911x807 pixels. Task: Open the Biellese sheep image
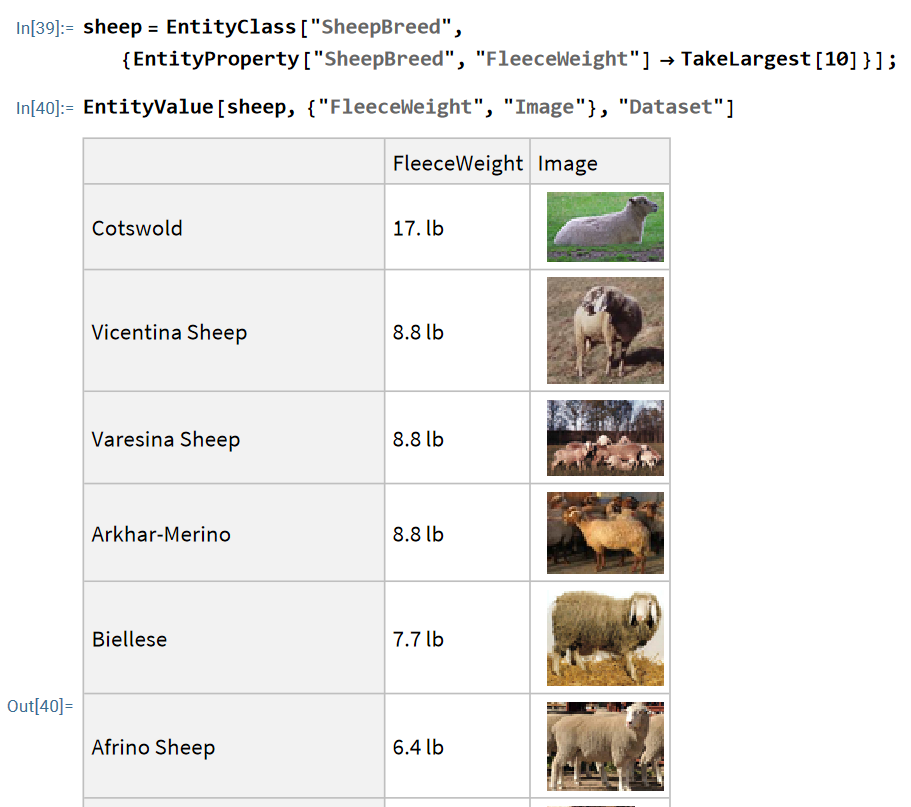coord(605,637)
